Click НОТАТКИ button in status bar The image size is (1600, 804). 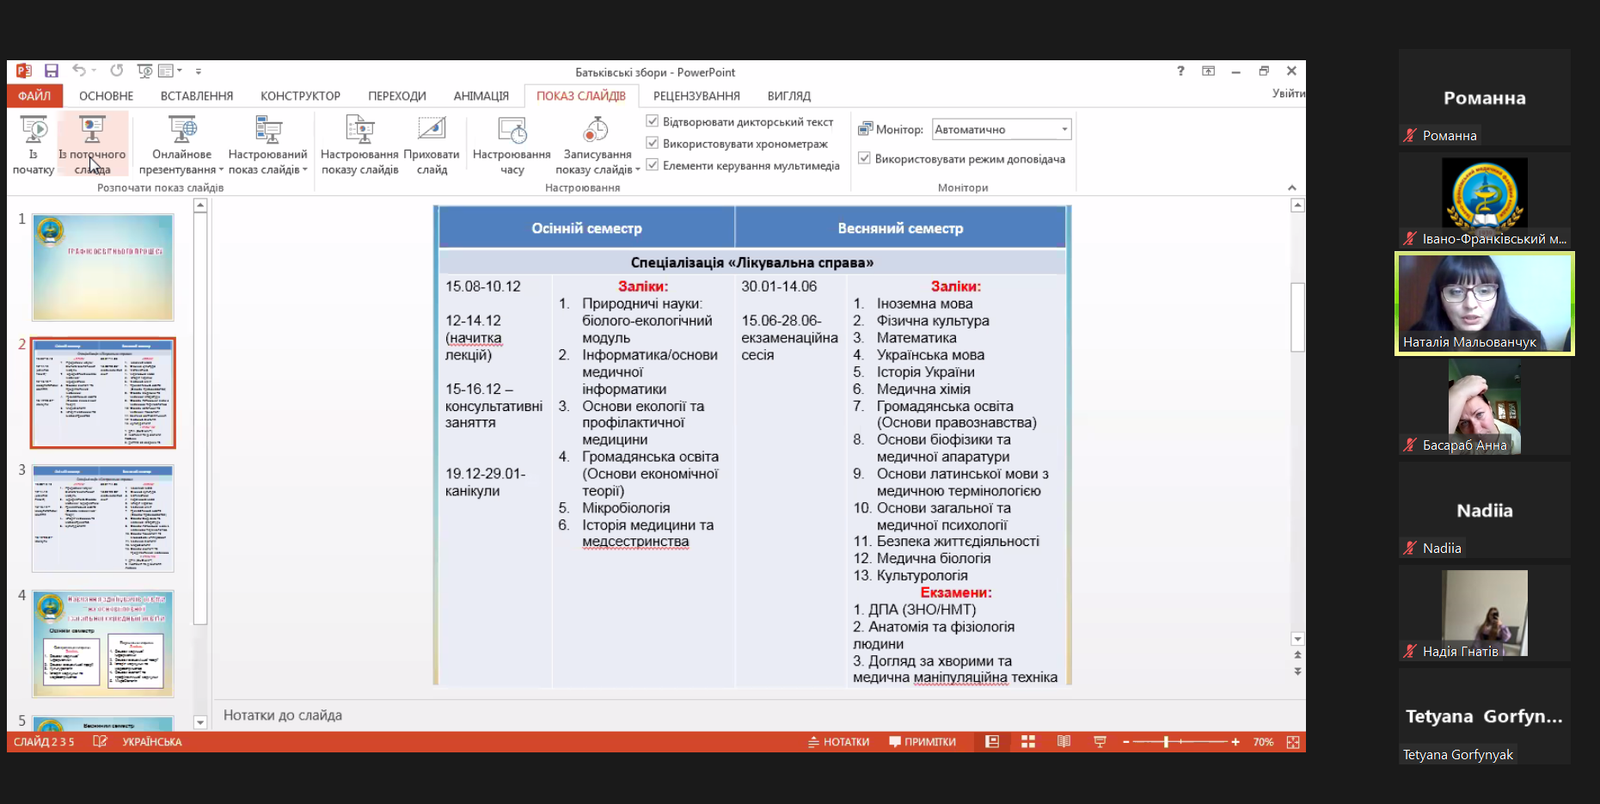tap(838, 742)
